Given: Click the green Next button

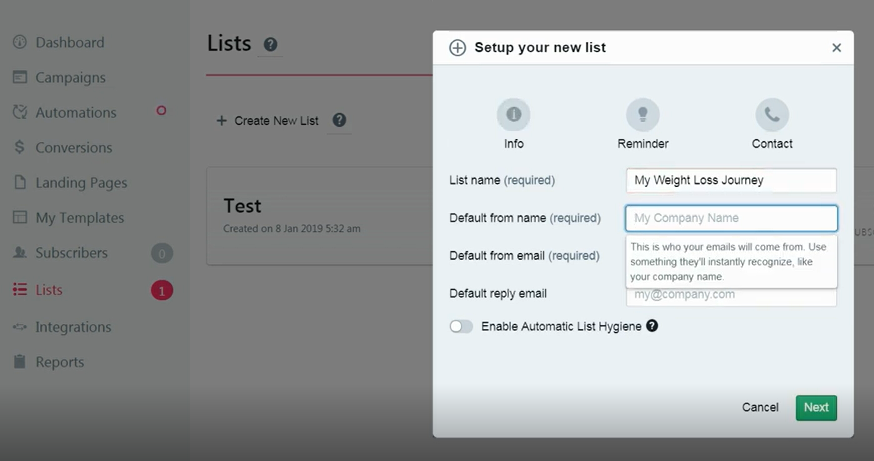Looking at the screenshot, I should point(816,407).
